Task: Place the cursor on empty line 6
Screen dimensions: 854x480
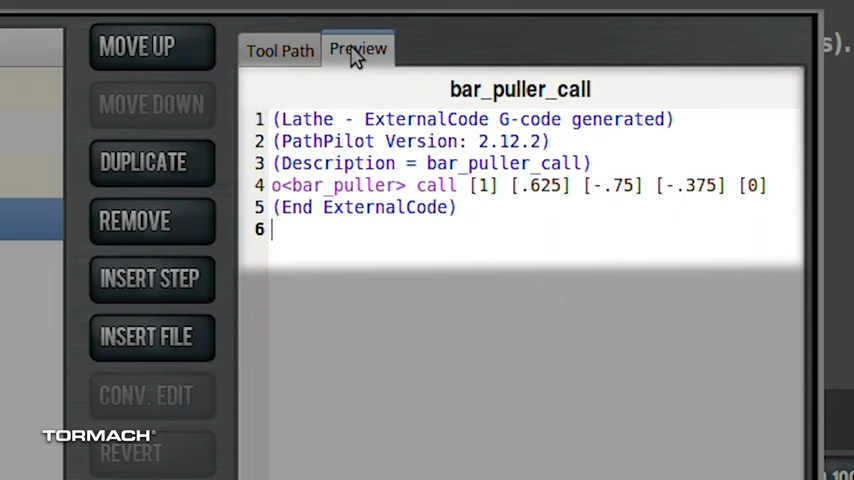Action: [x=400, y=229]
